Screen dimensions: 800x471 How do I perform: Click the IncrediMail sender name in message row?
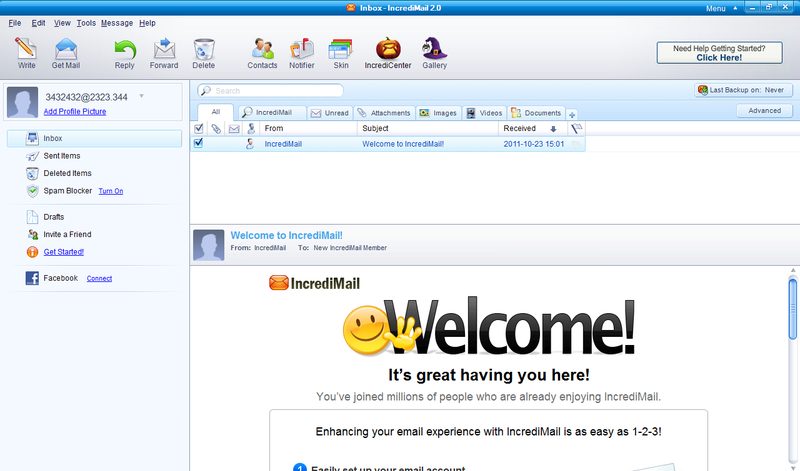click(x=283, y=144)
